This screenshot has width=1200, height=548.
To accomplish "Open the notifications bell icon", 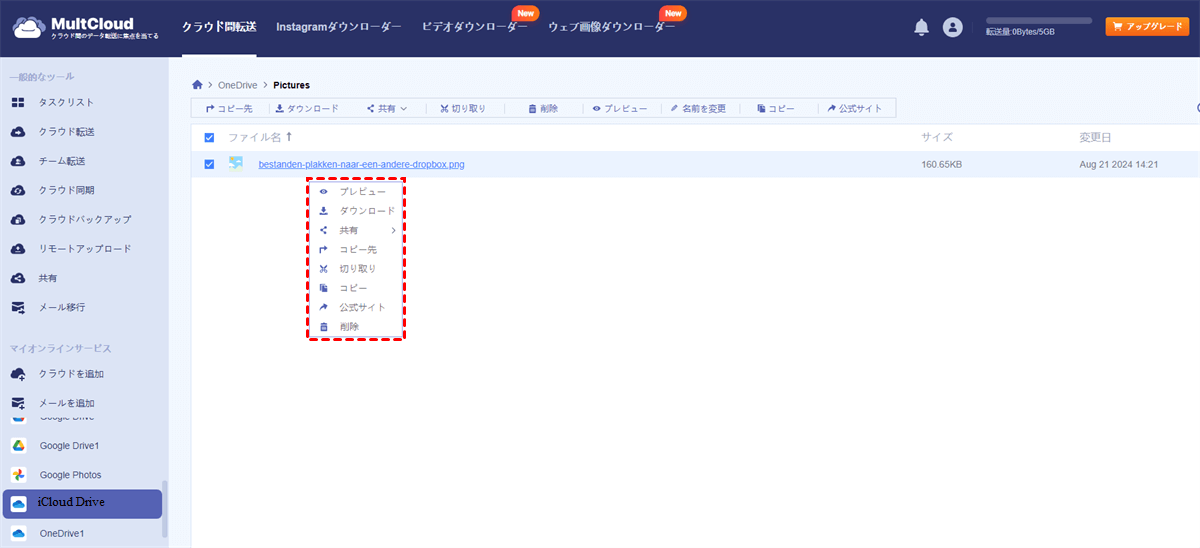I will click(x=921, y=28).
